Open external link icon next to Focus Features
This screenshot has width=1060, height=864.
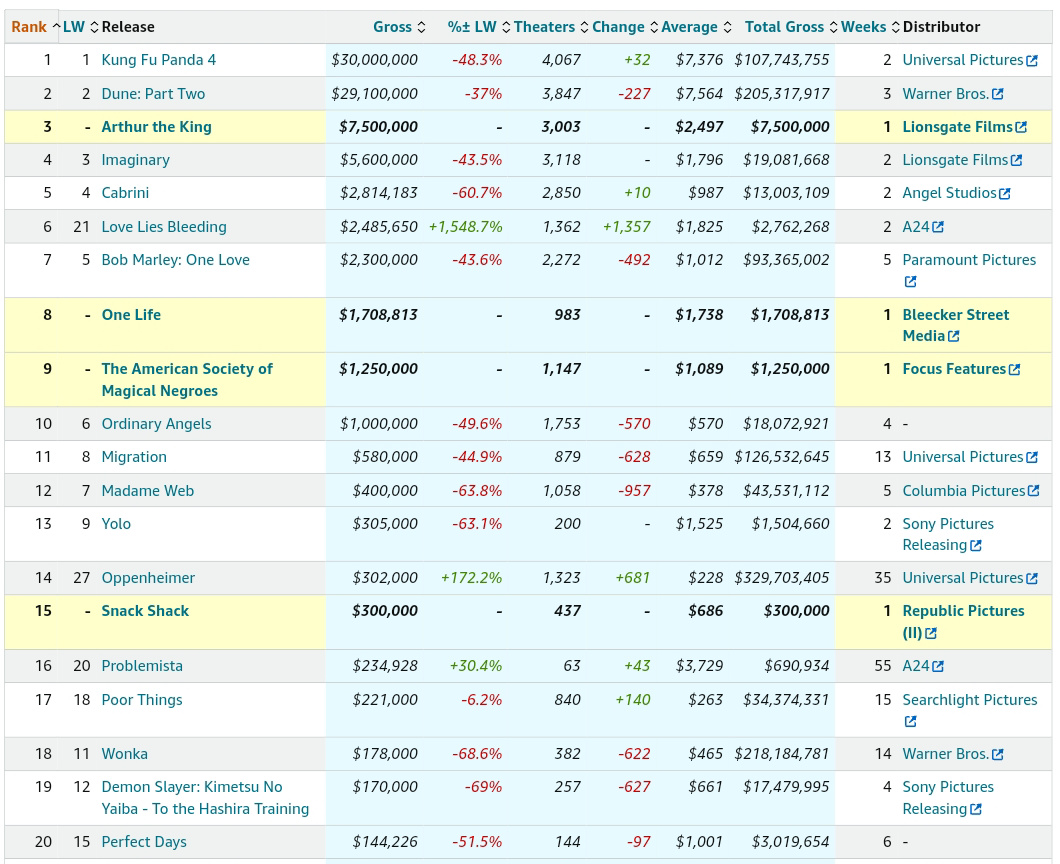pos(1014,369)
